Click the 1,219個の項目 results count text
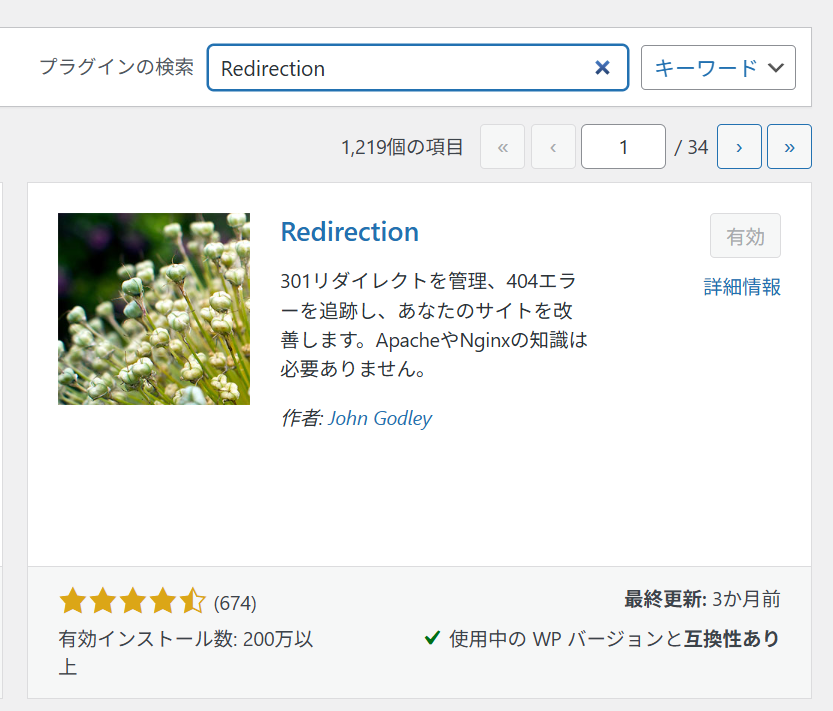Image resolution: width=833 pixels, height=711 pixels. [402, 147]
